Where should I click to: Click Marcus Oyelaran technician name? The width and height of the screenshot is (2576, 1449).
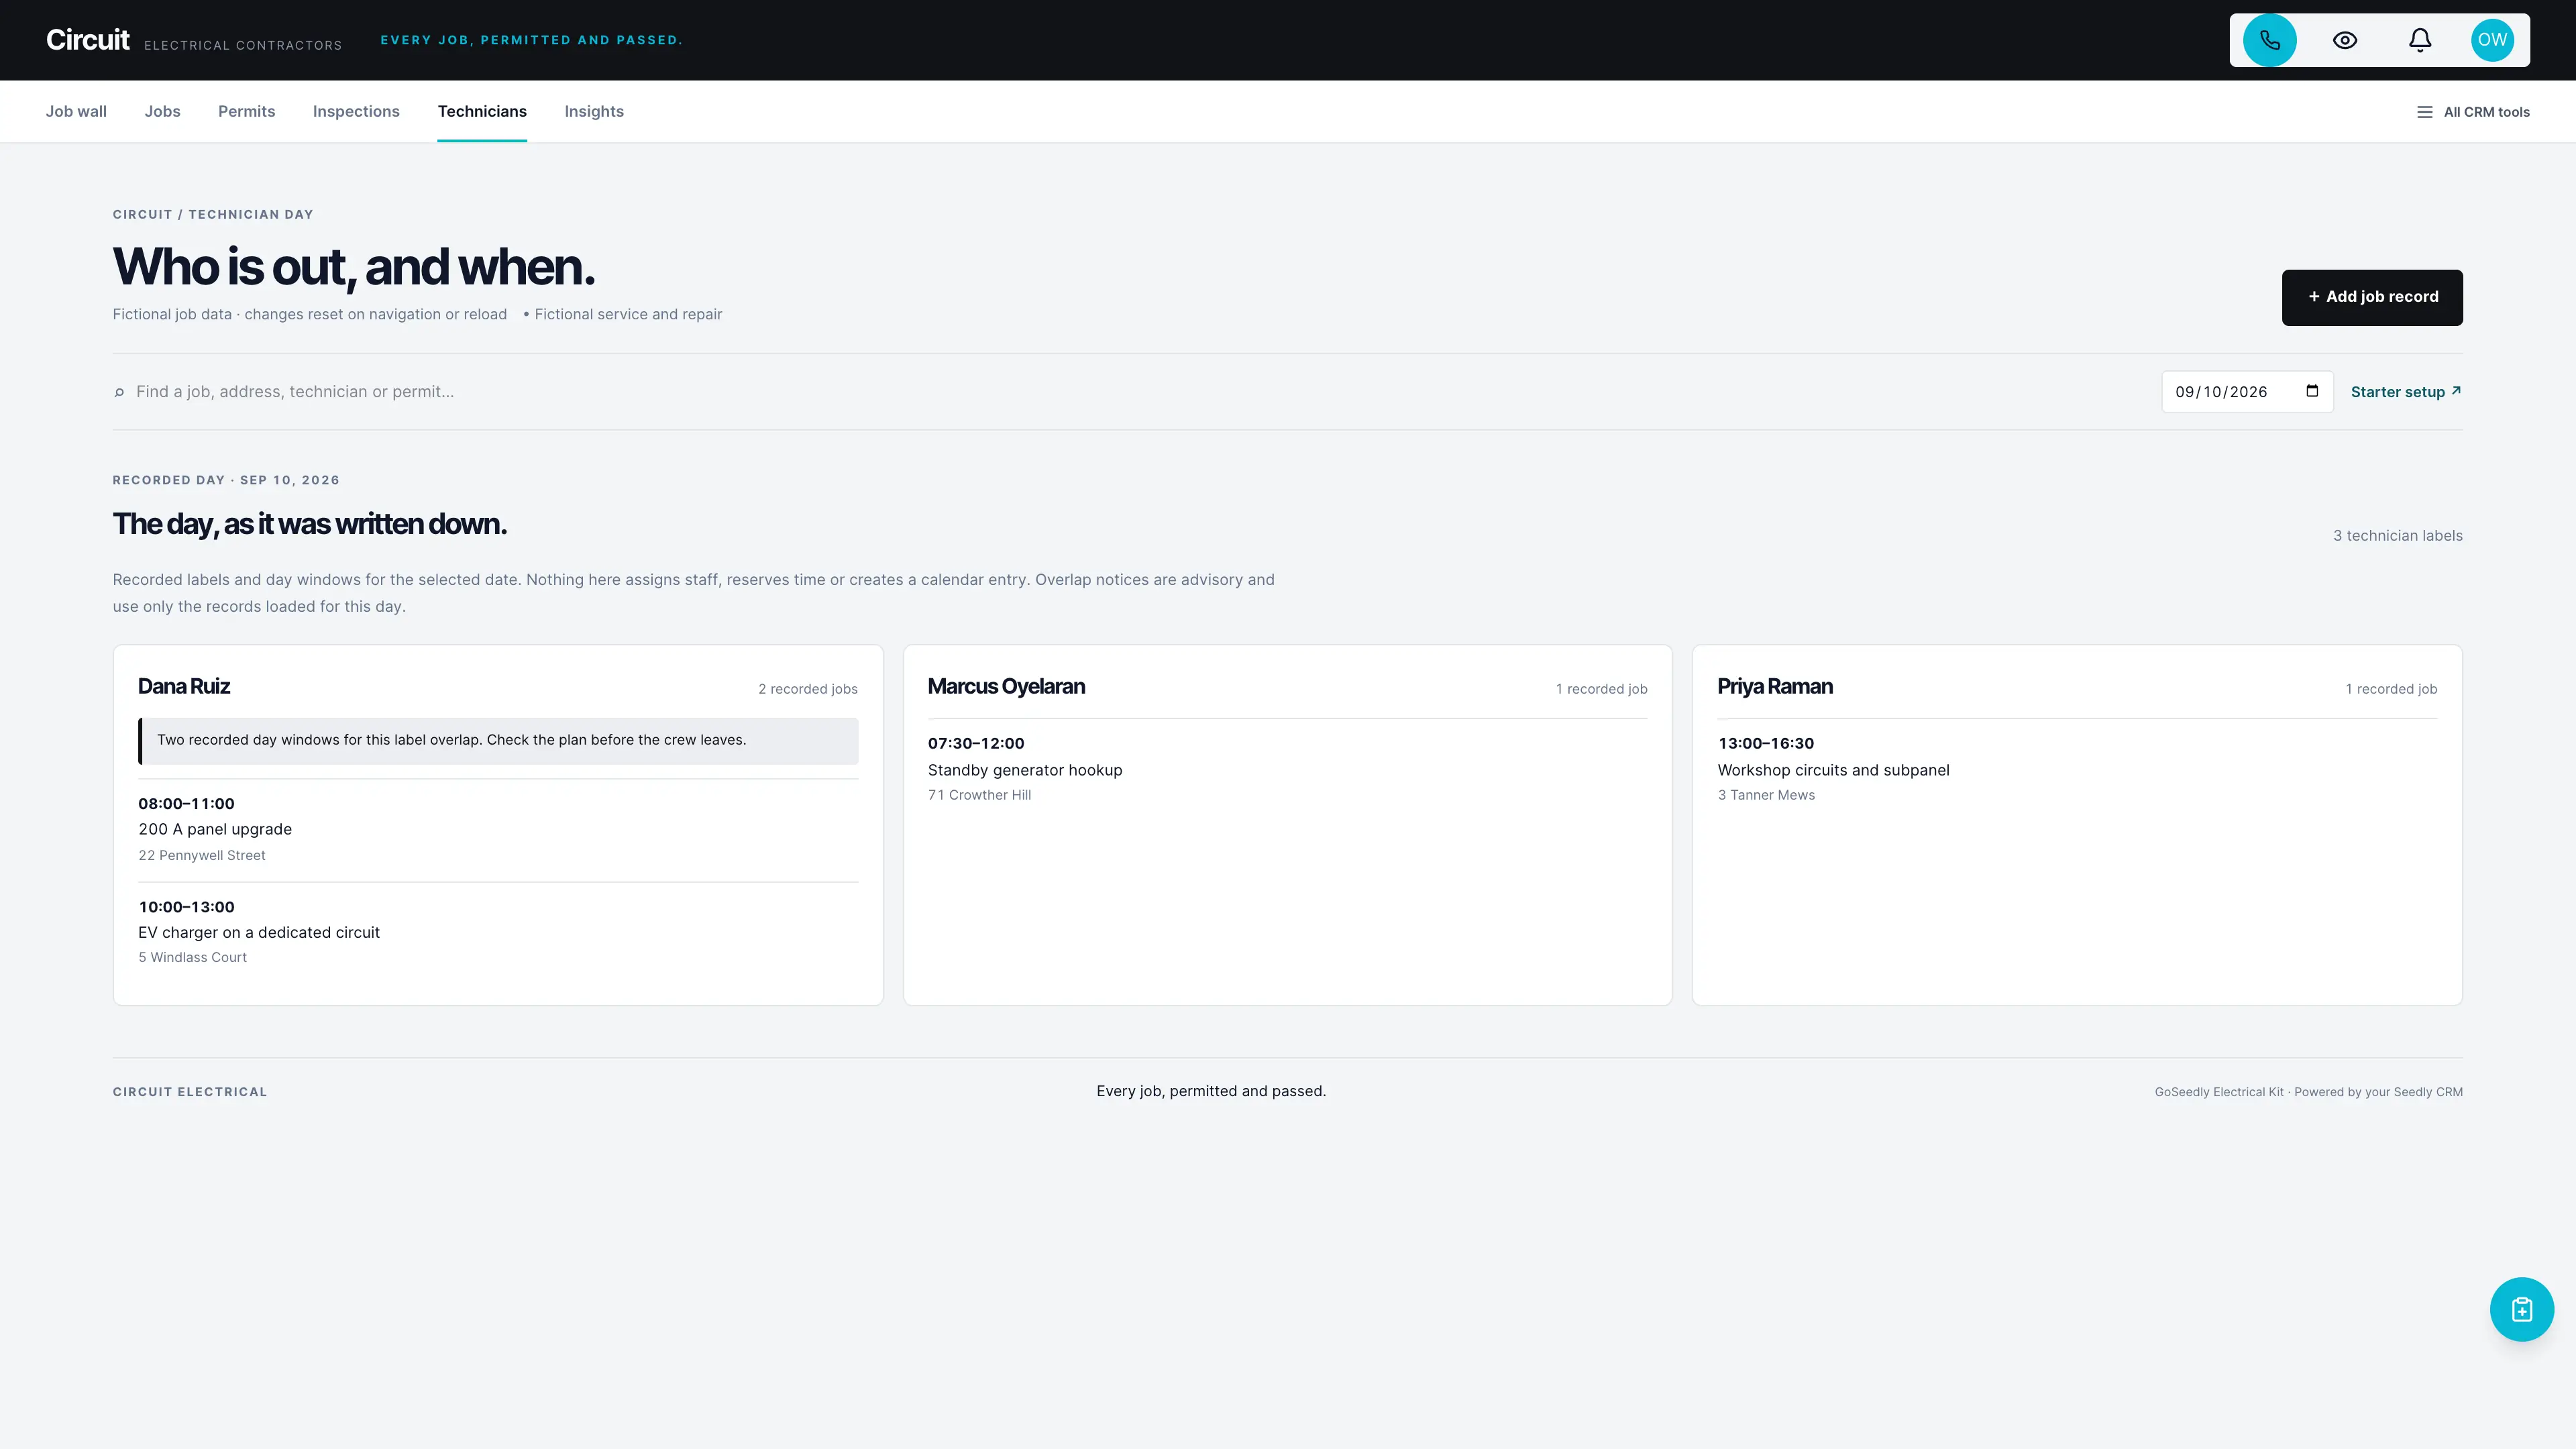1006,686
